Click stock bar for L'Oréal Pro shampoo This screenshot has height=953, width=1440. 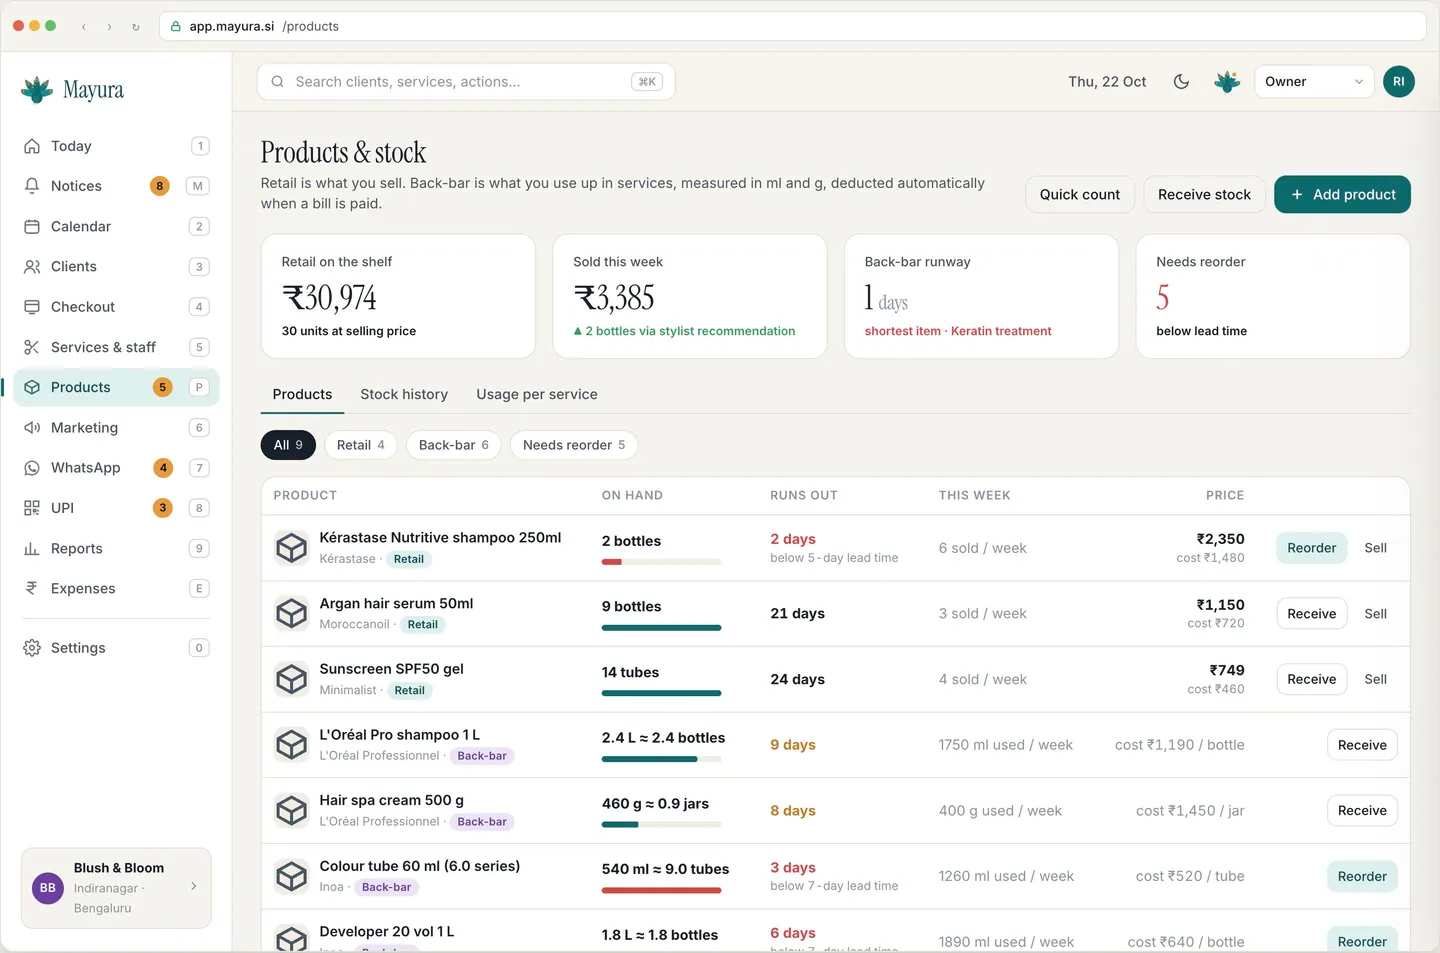click(661, 759)
